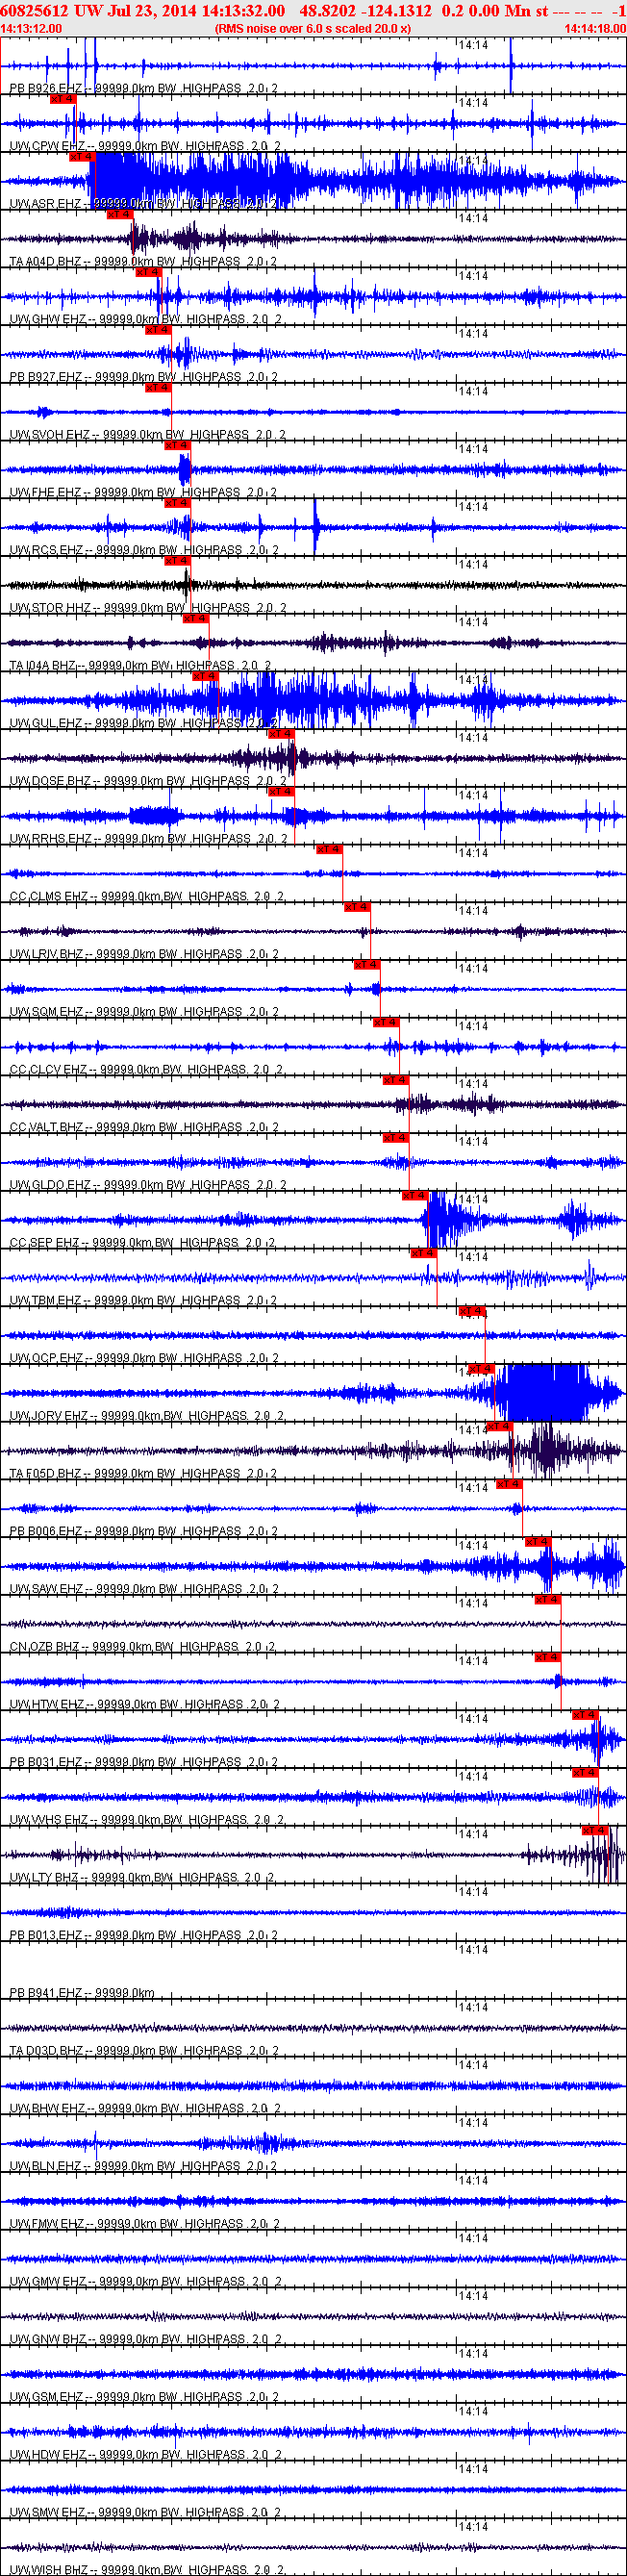
Task: Click the RMS noise scaling note
Action: click(312, 29)
